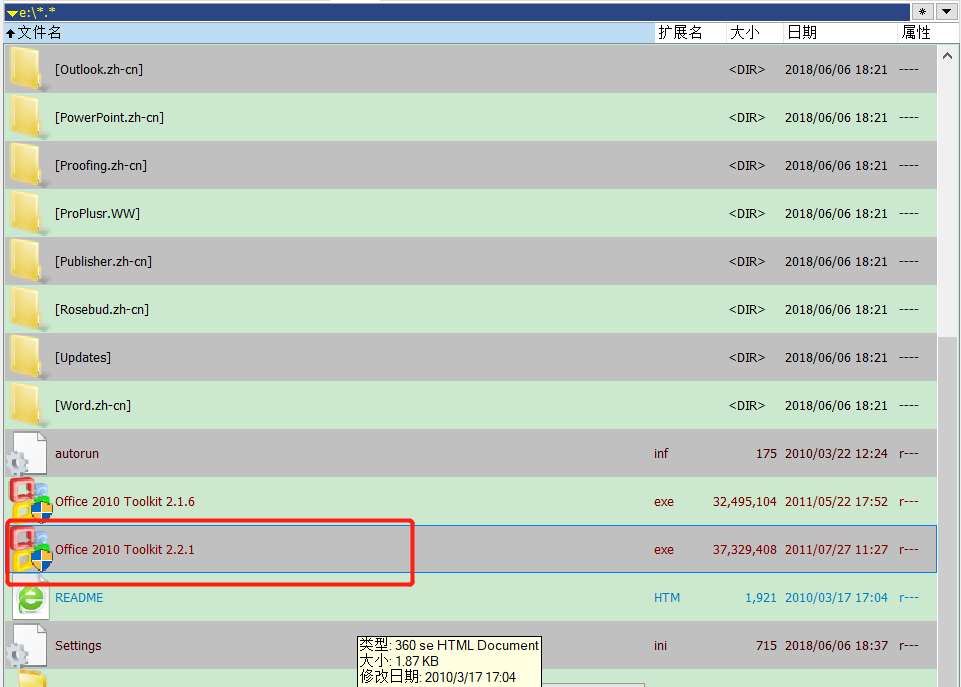Select the [Updates] folder name

pyautogui.click(x=83, y=357)
